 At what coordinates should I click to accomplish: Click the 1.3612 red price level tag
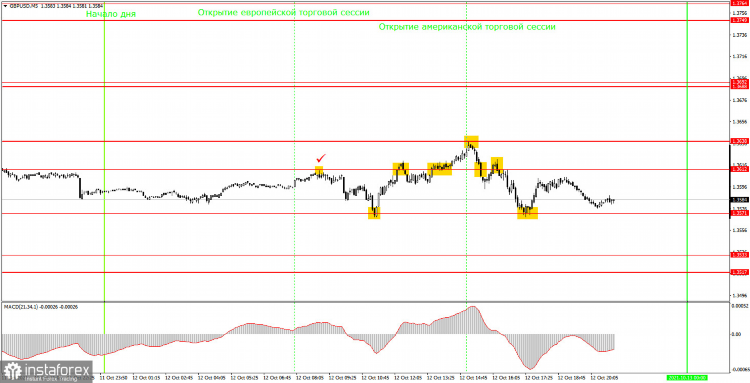tap(739, 169)
